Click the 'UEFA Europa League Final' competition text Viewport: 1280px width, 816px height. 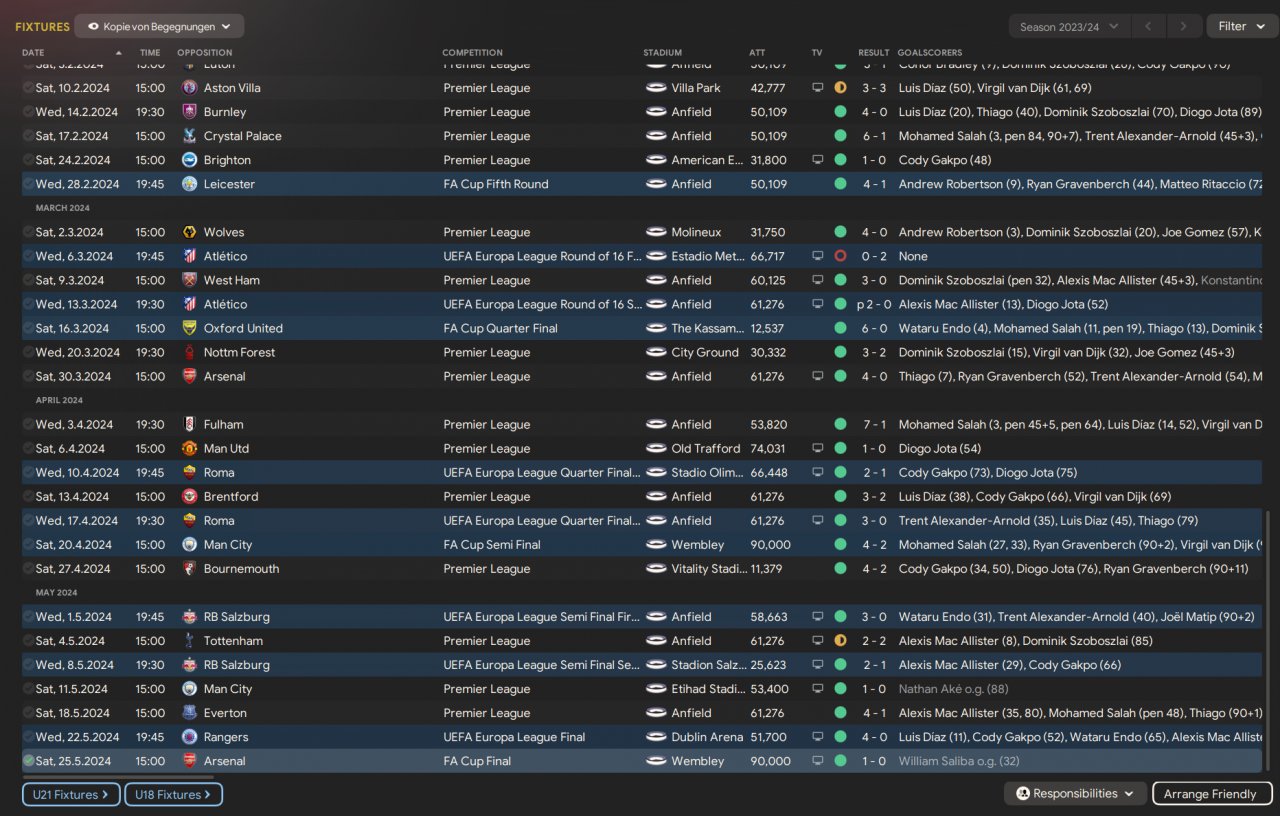click(x=514, y=737)
